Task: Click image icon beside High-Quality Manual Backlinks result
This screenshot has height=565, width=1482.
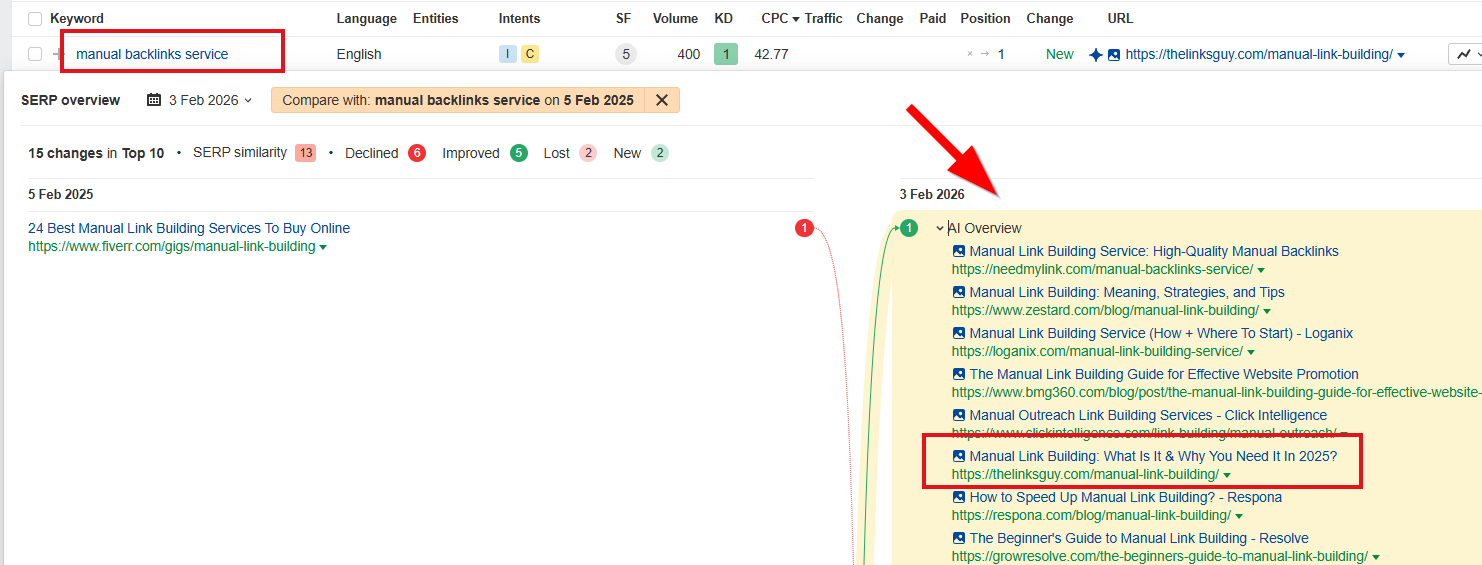Action: (x=959, y=251)
